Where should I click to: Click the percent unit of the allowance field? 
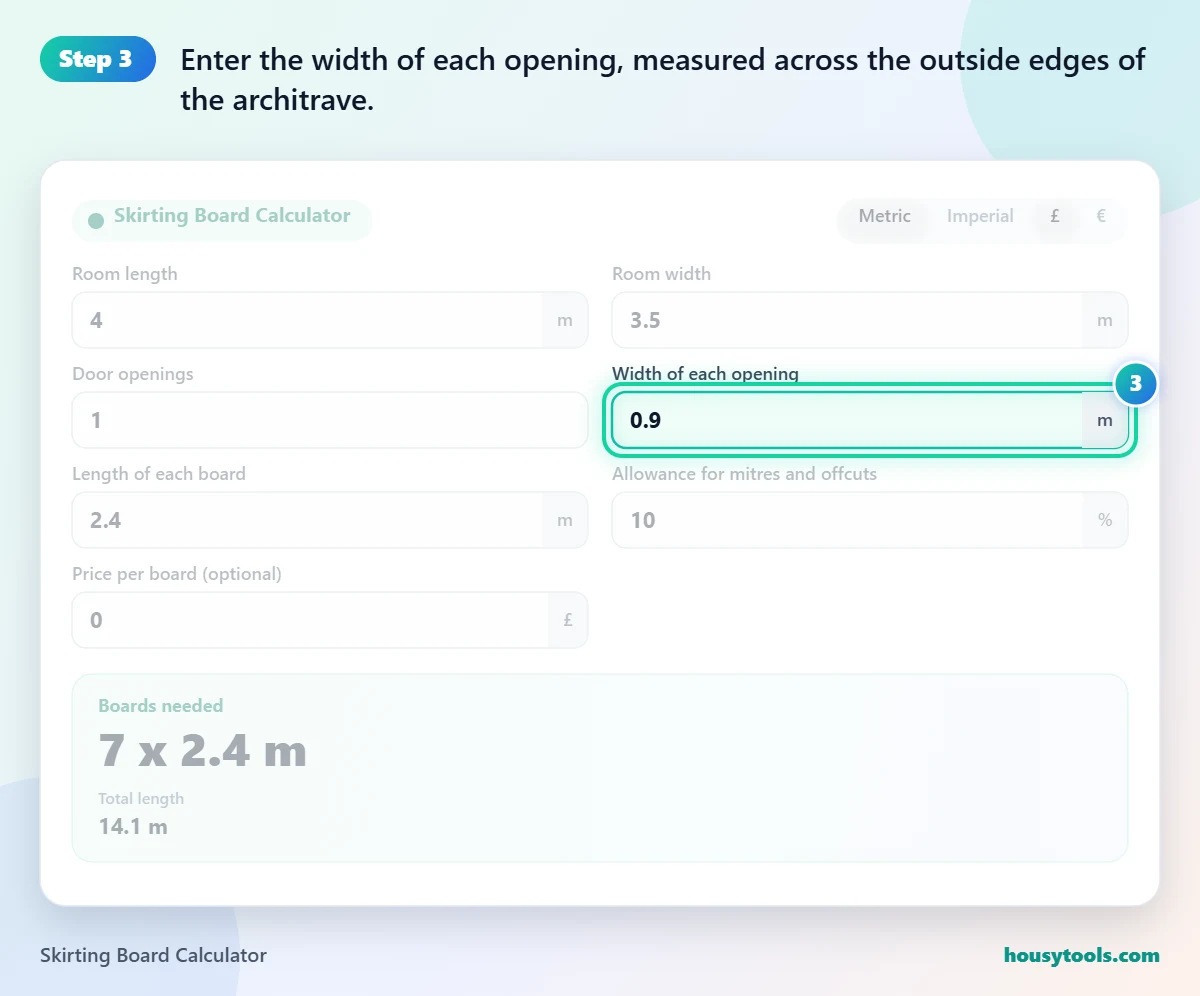pyautogui.click(x=1105, y=520)
